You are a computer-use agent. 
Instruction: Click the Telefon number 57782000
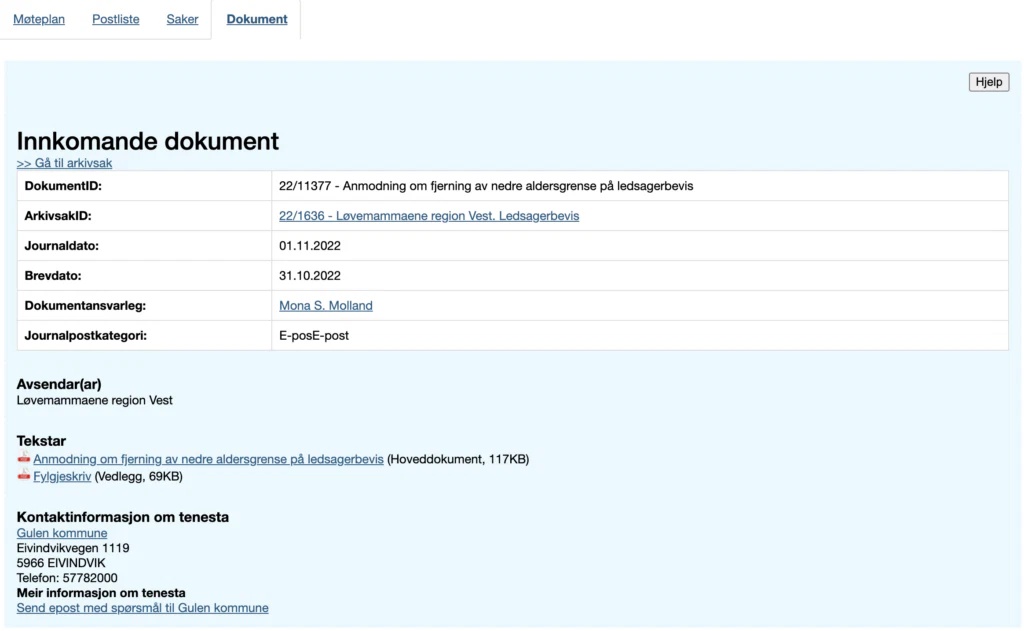[88, 578]
